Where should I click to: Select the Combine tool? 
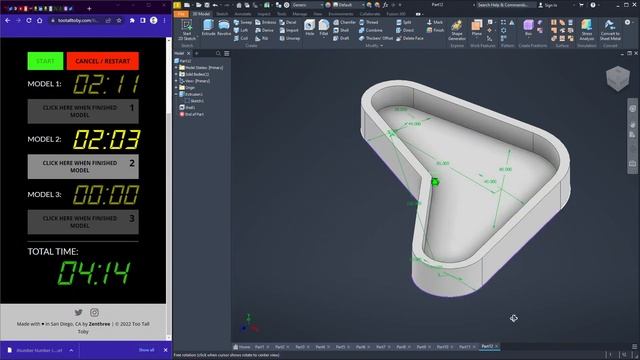point(371,30)
